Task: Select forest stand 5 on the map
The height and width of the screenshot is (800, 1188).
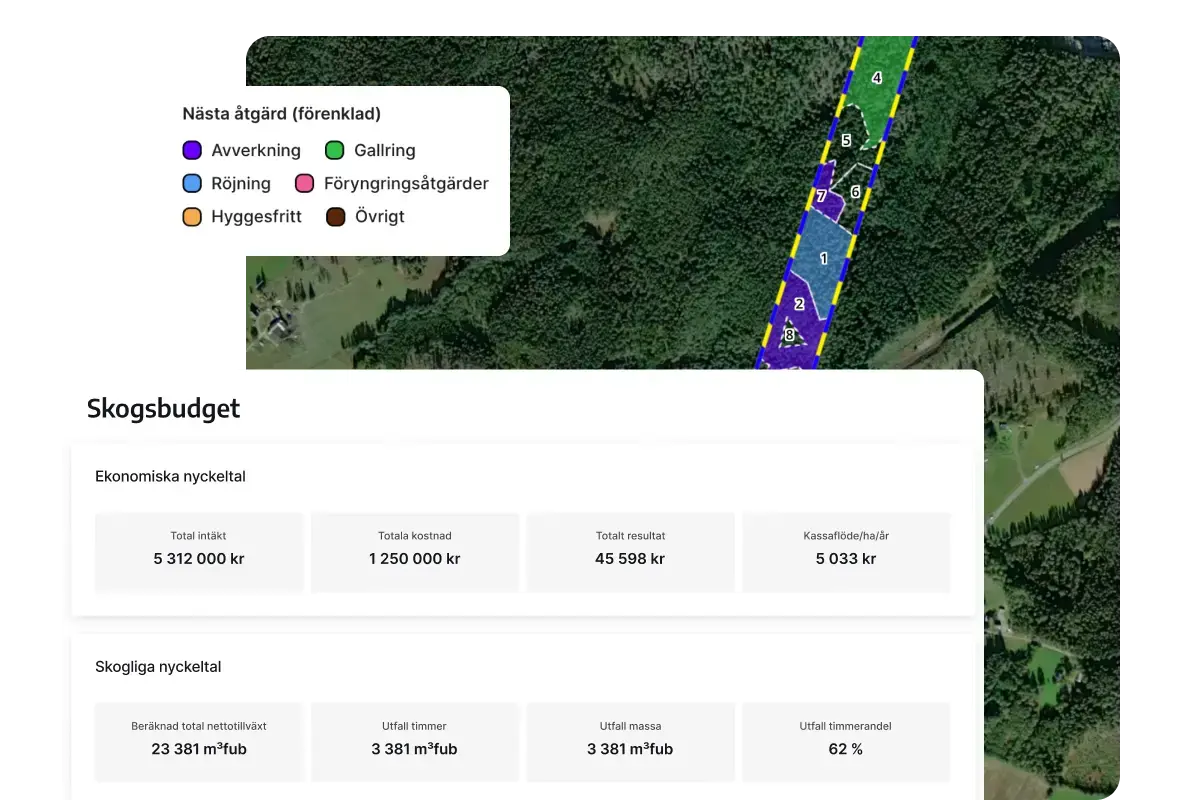Action: pyautogui.click(x=846, y=141)
